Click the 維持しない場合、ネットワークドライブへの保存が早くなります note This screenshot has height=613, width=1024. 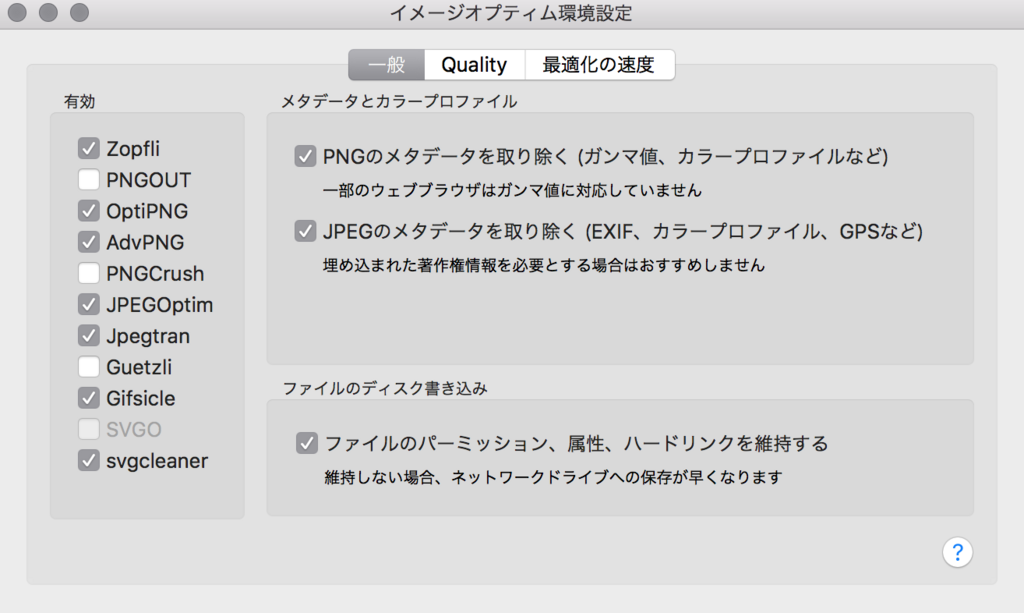tap(553, 477)
